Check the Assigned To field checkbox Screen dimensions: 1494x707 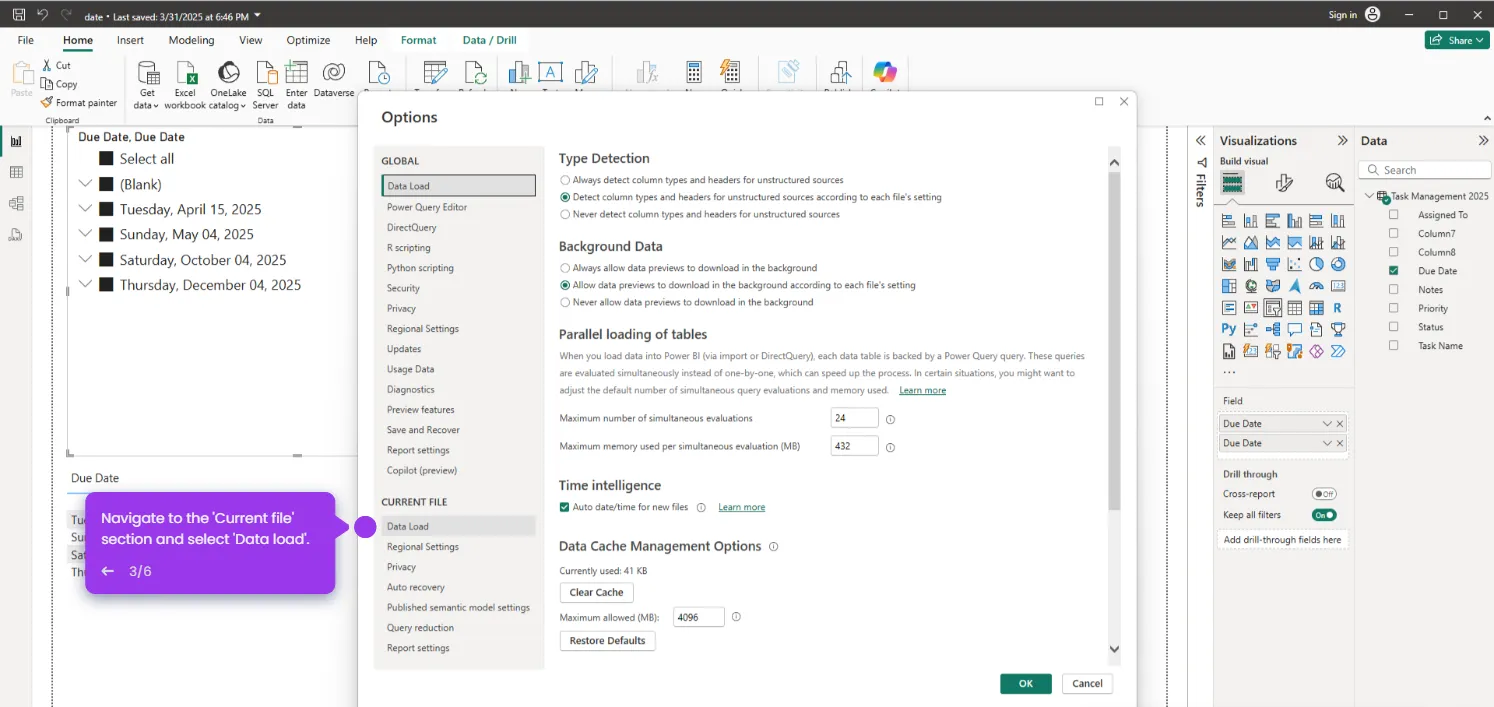click(1394, 215)
